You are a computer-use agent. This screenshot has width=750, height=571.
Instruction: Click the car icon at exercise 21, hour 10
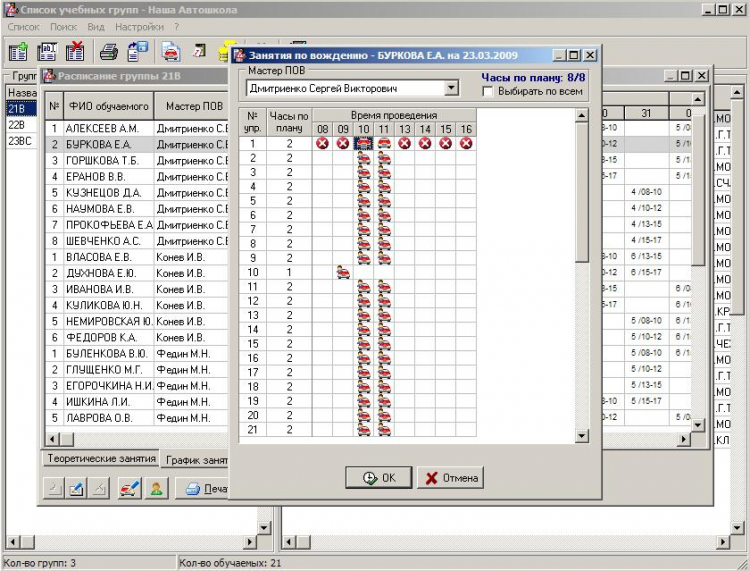[364, 429]
